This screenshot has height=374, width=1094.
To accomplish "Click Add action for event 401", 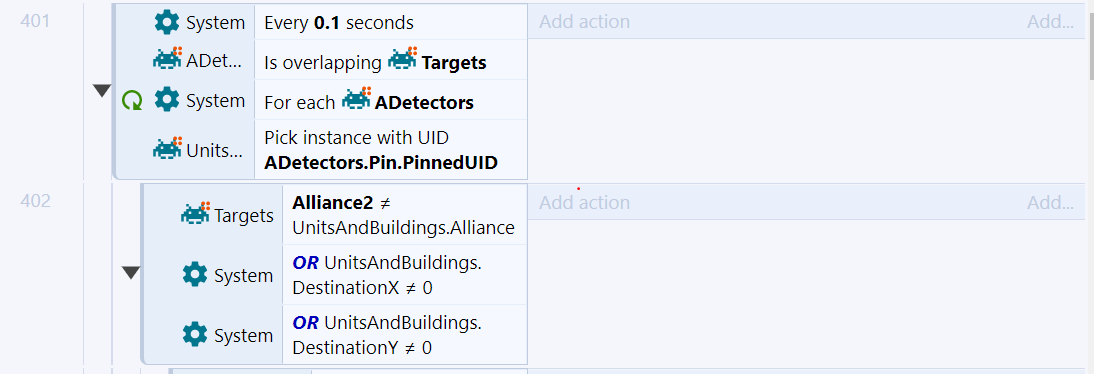I will (x=585, y=22).
